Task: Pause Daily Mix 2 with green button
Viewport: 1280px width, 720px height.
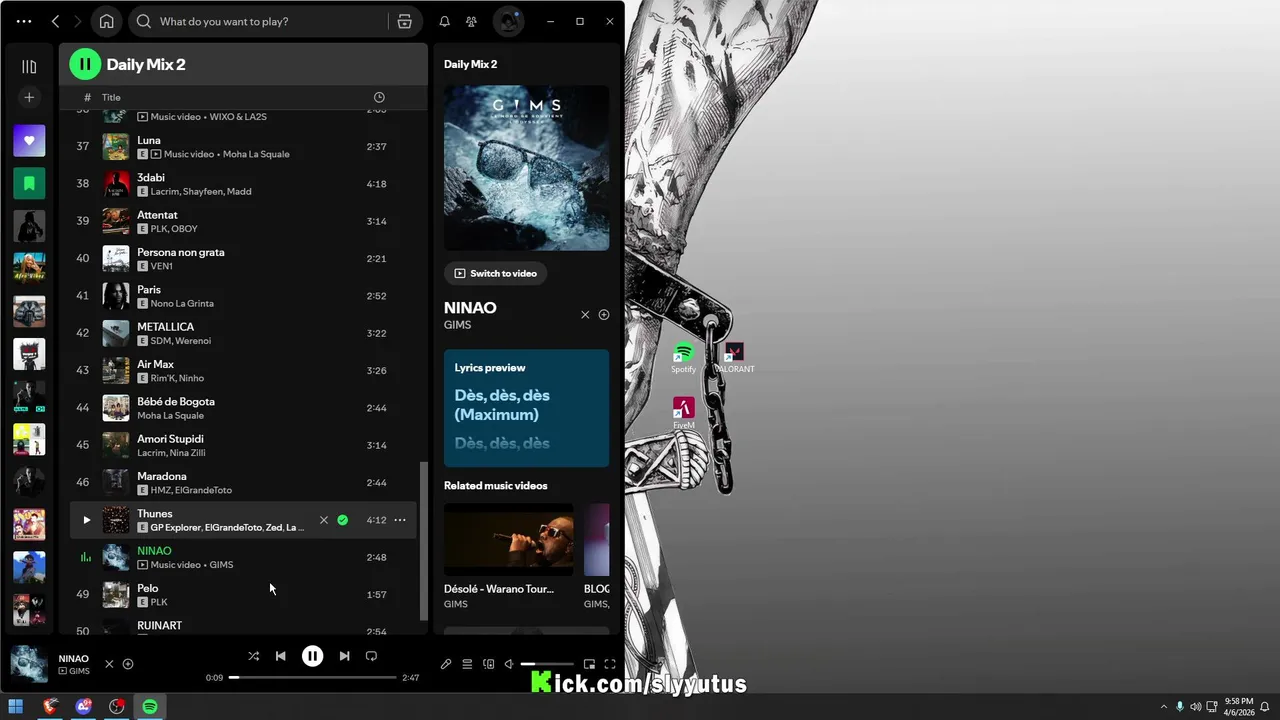Action: [x=85, y=64]
